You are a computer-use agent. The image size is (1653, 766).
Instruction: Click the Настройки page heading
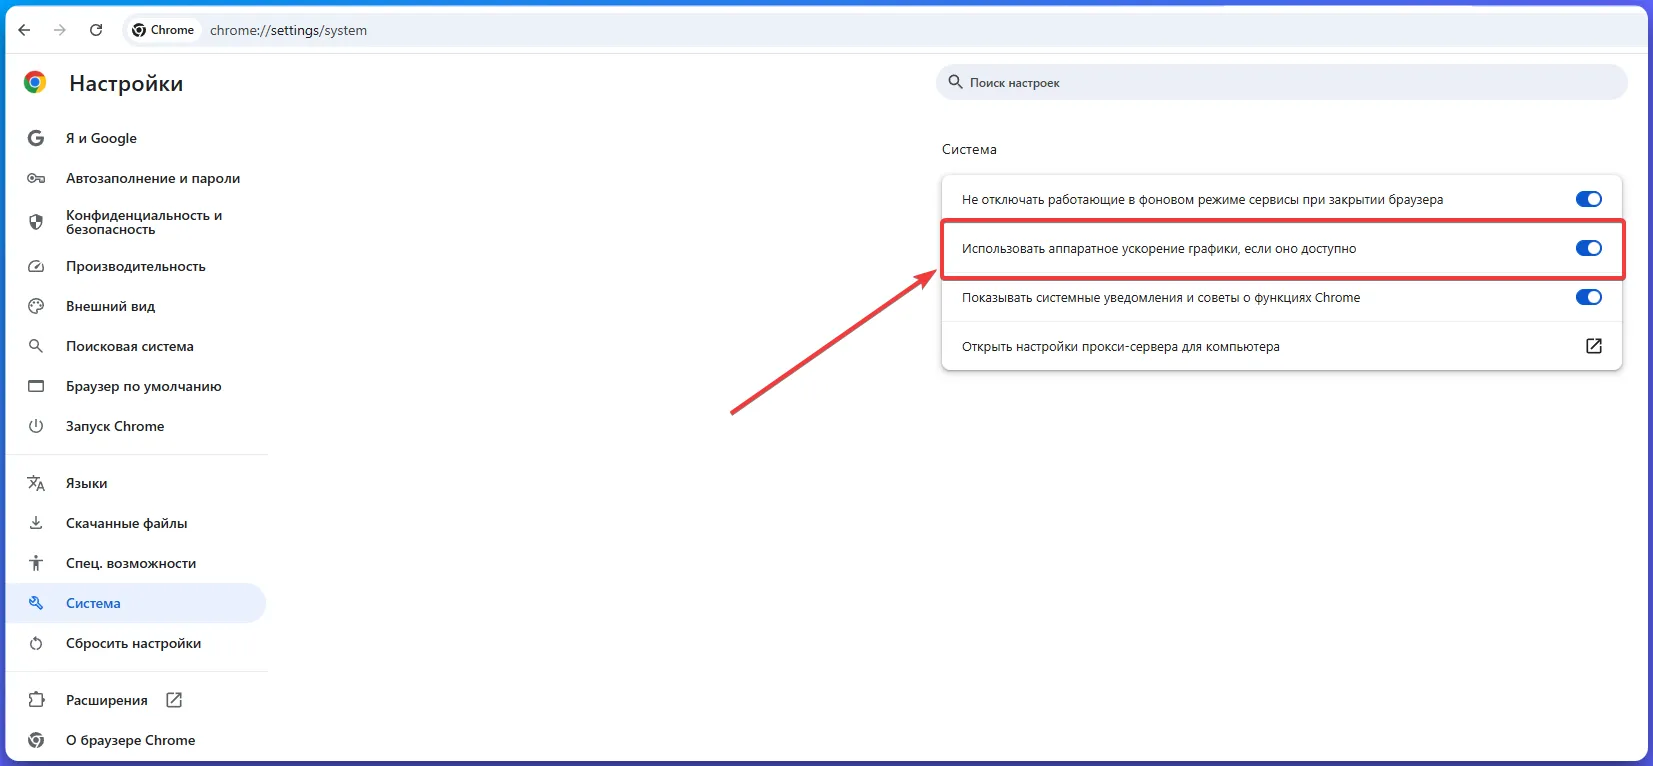[x=126, y=84]
